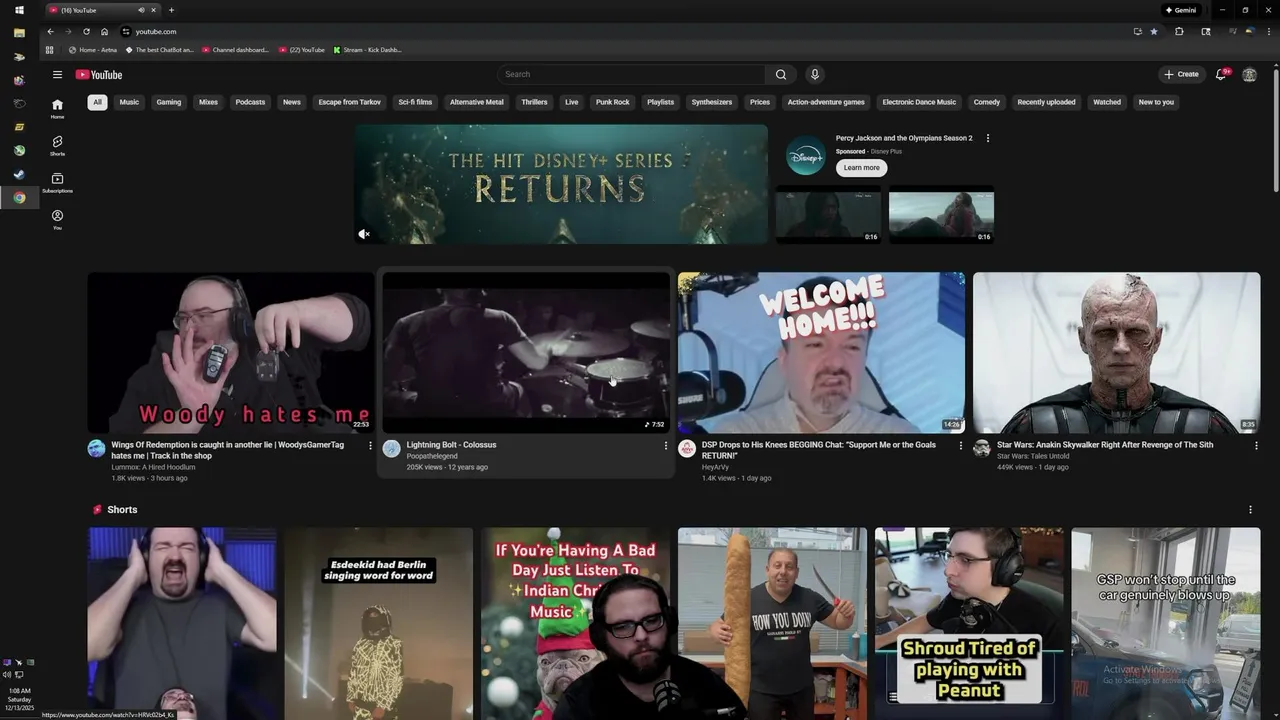The width and height of the screenshot is (1280, 720).
Task: Open the bookmarks apps grid icon
Action: point(50,50)
